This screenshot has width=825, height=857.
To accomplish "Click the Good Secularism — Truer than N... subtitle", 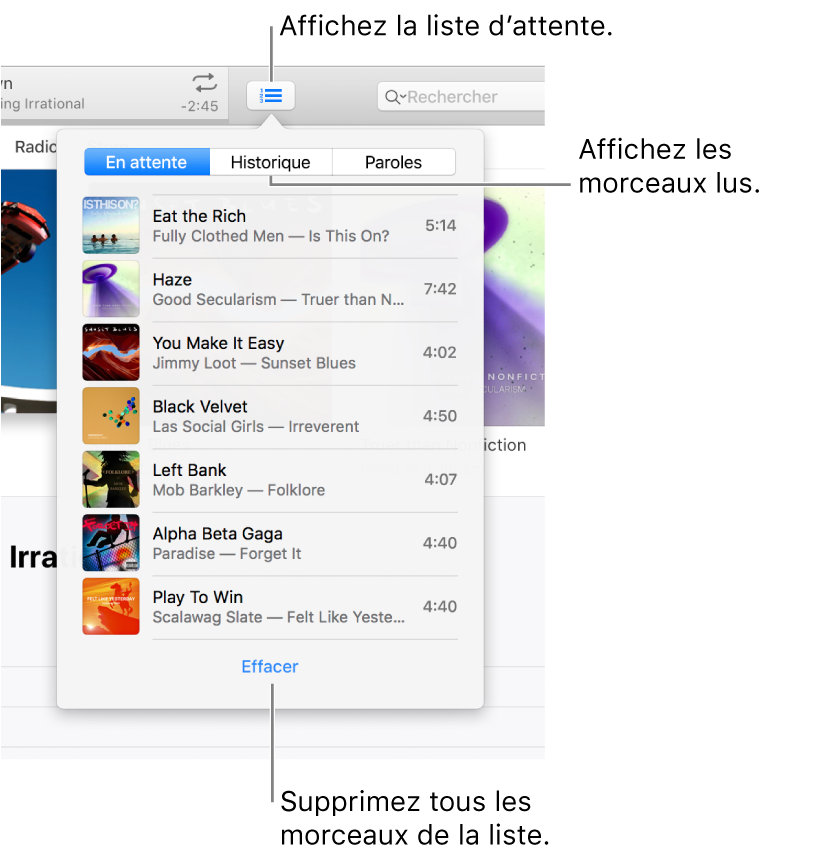I will (x=278, y=300).
